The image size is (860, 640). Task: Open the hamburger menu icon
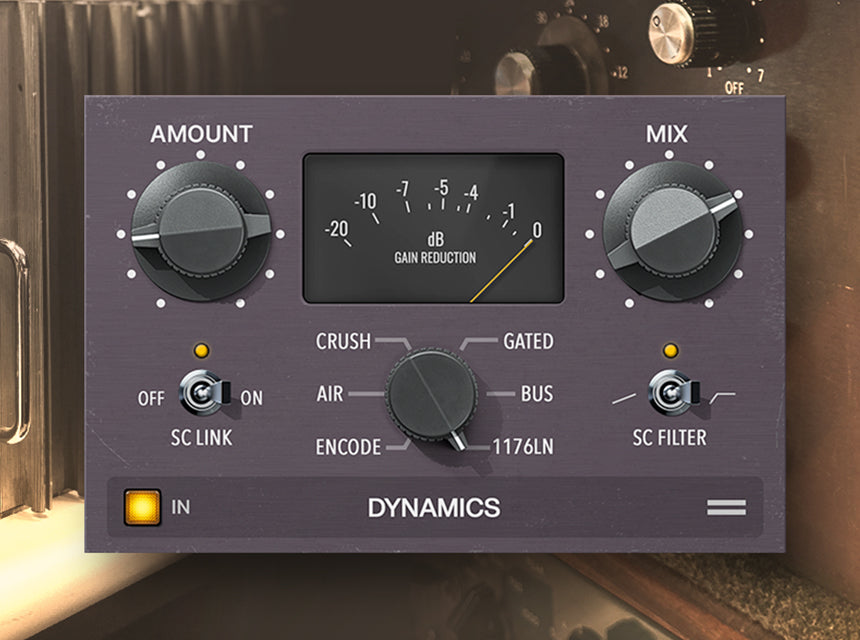pyautogui.click(x=726, y=507)
